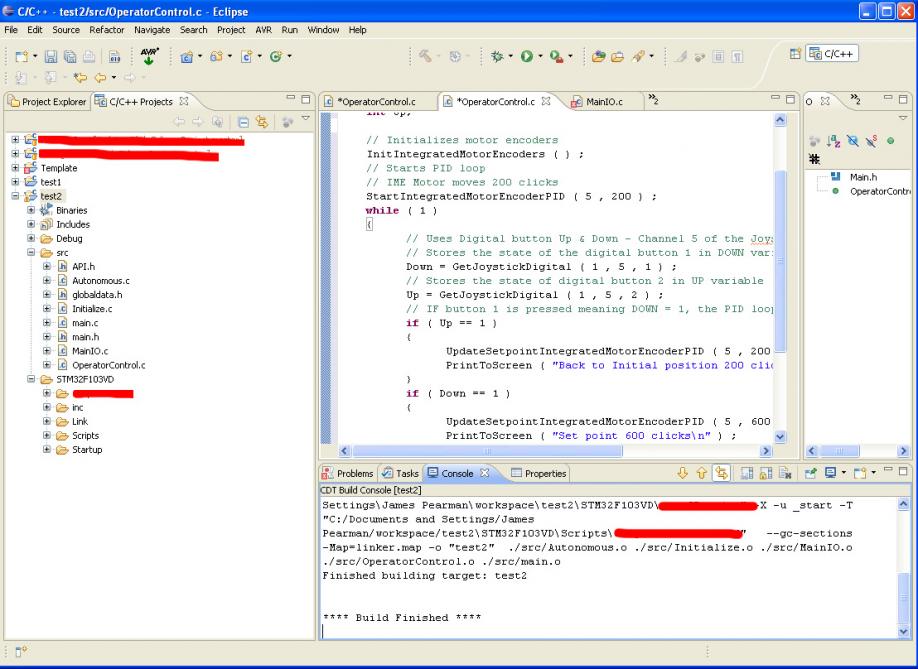Image resolution: width=918 pixels, height=669 pixels.
Task: Collapse the test2 project node
Action: point(15,196)
